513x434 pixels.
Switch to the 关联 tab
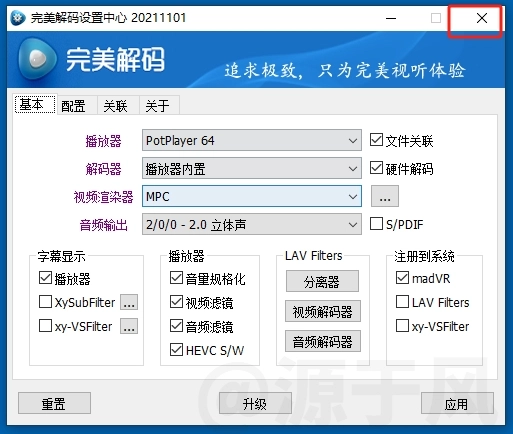118,106
